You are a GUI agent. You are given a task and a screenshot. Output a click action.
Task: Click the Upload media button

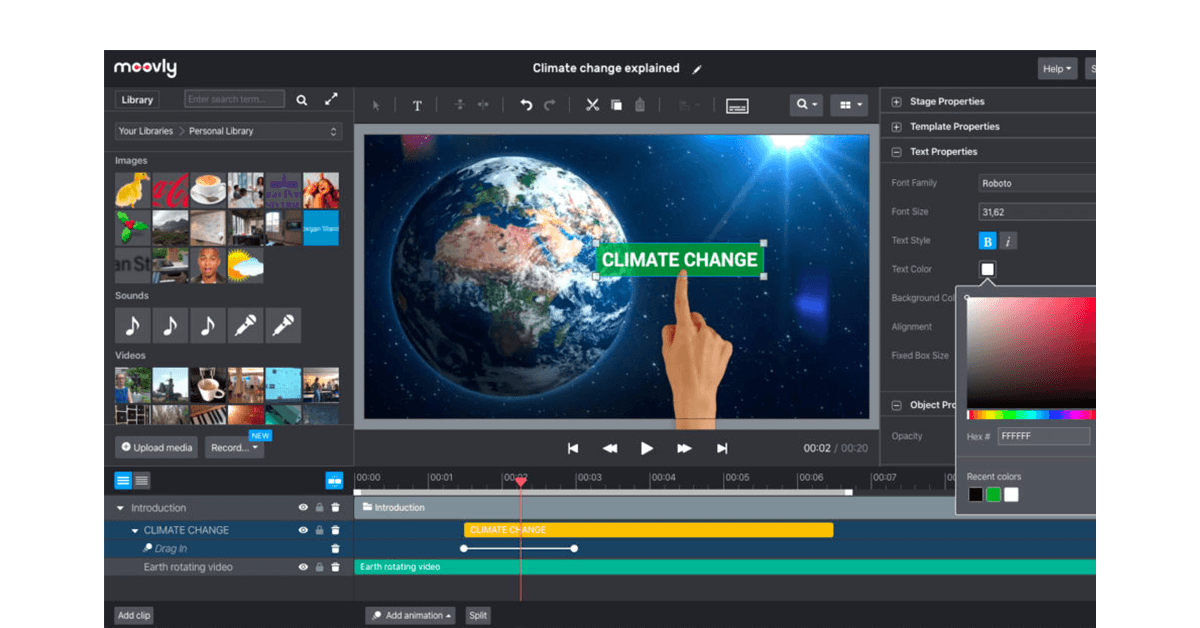coord(157,447)
